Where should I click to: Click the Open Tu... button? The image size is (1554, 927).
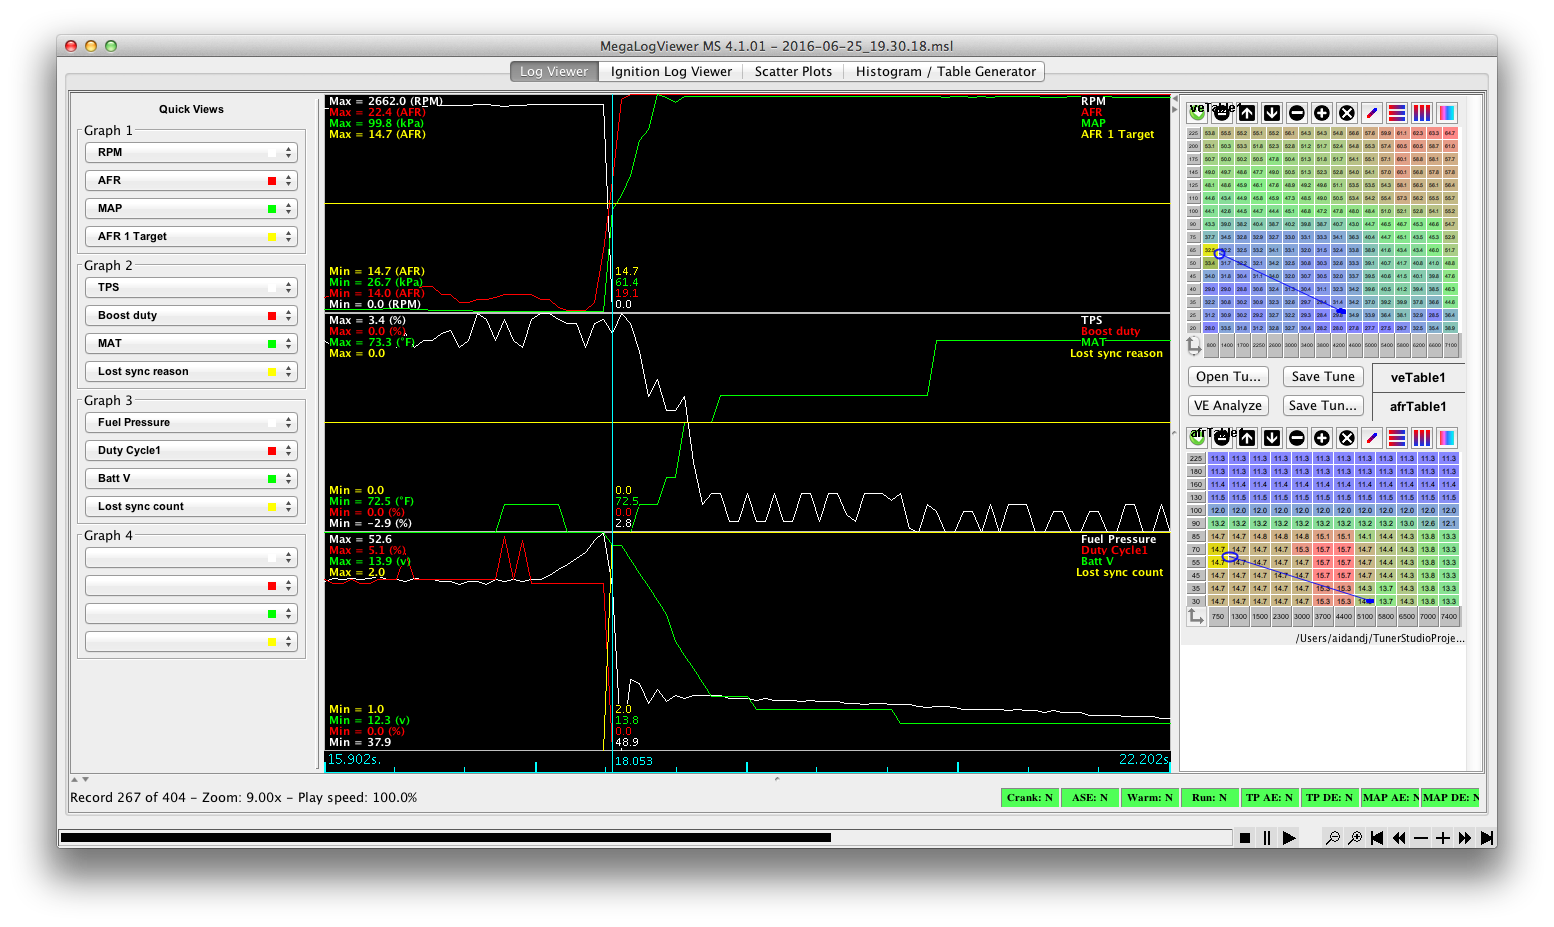coord(1228,377)
